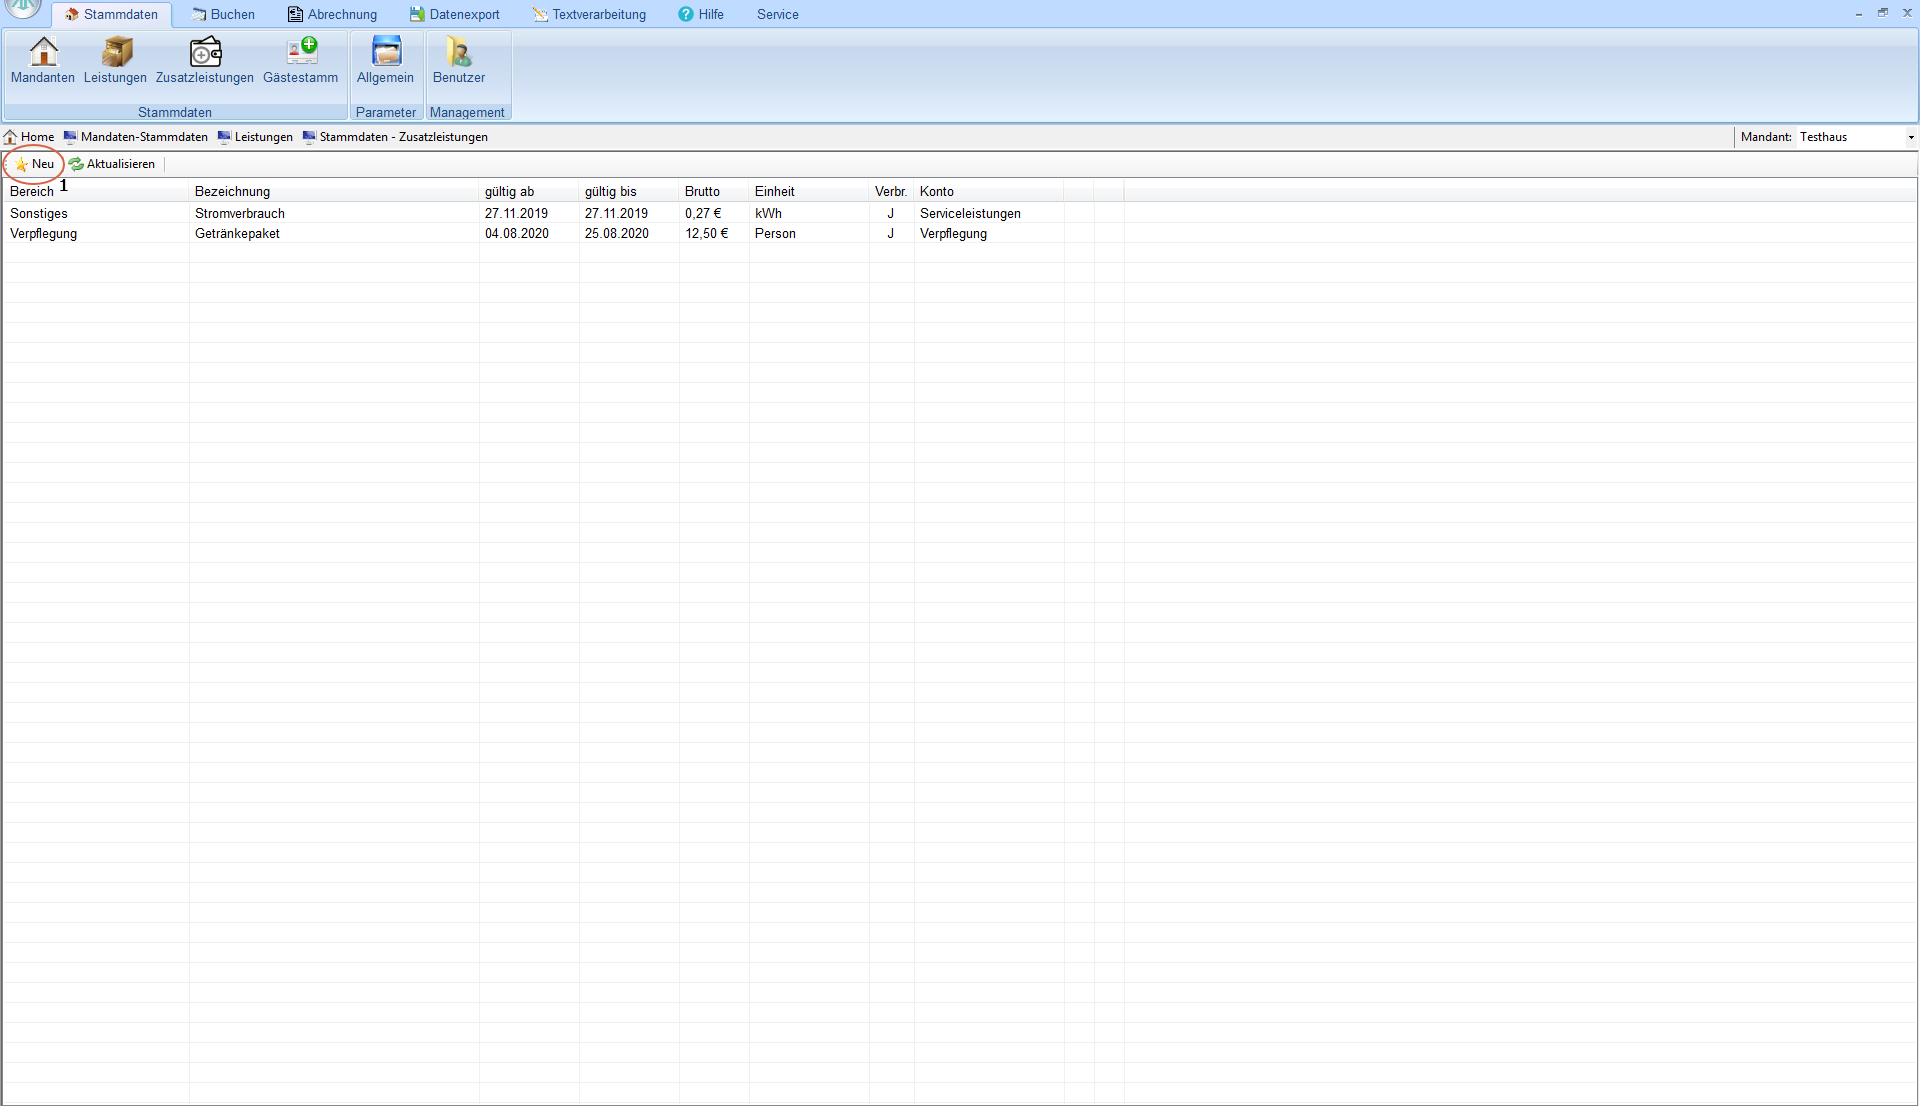
Task: Click the Aktualisieren refresh button
Action: tap(112, 164)
